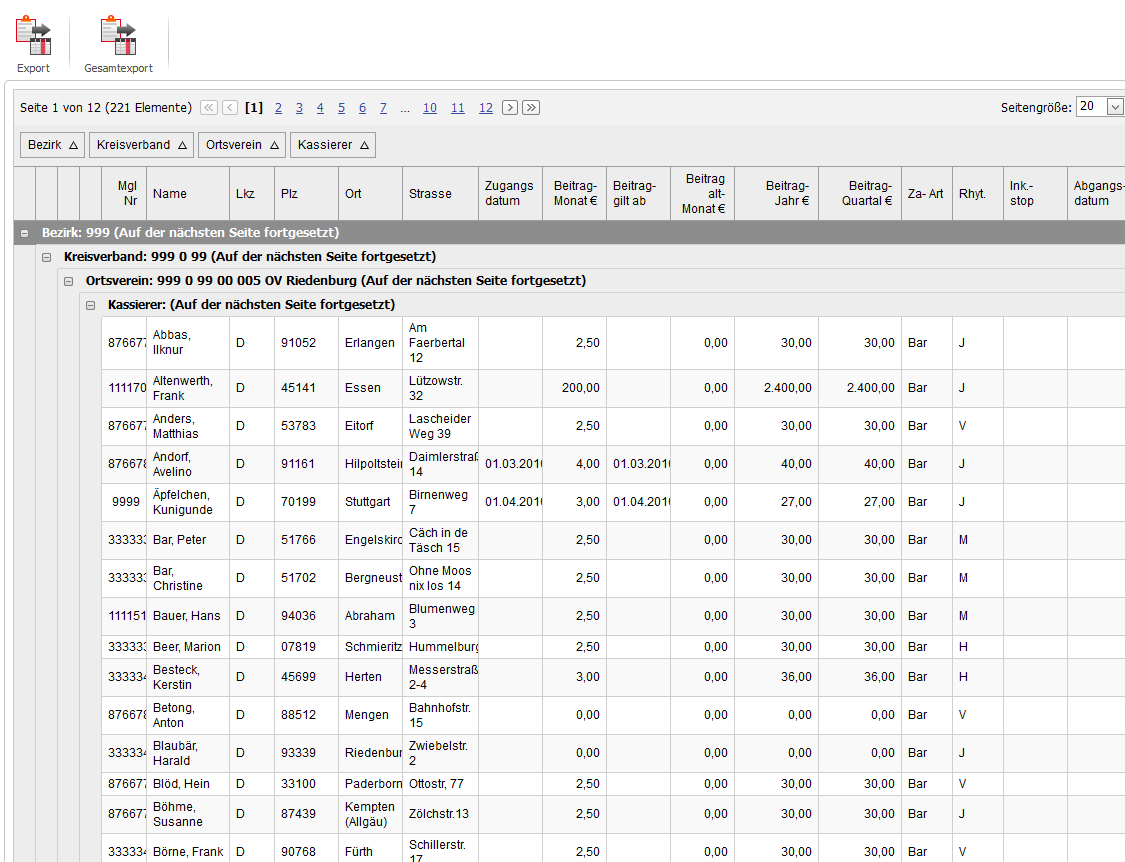Open page 5 link
The width and height of the screenshot is (1125, 862).
[342, 108]
